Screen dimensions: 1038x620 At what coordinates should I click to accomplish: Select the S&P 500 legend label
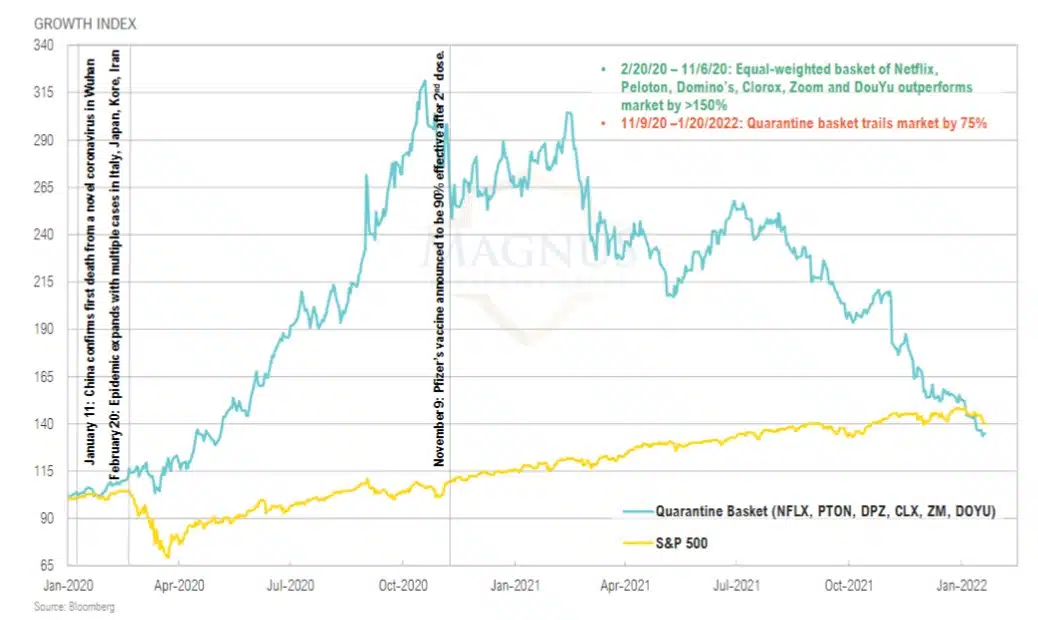coord(682,545)
